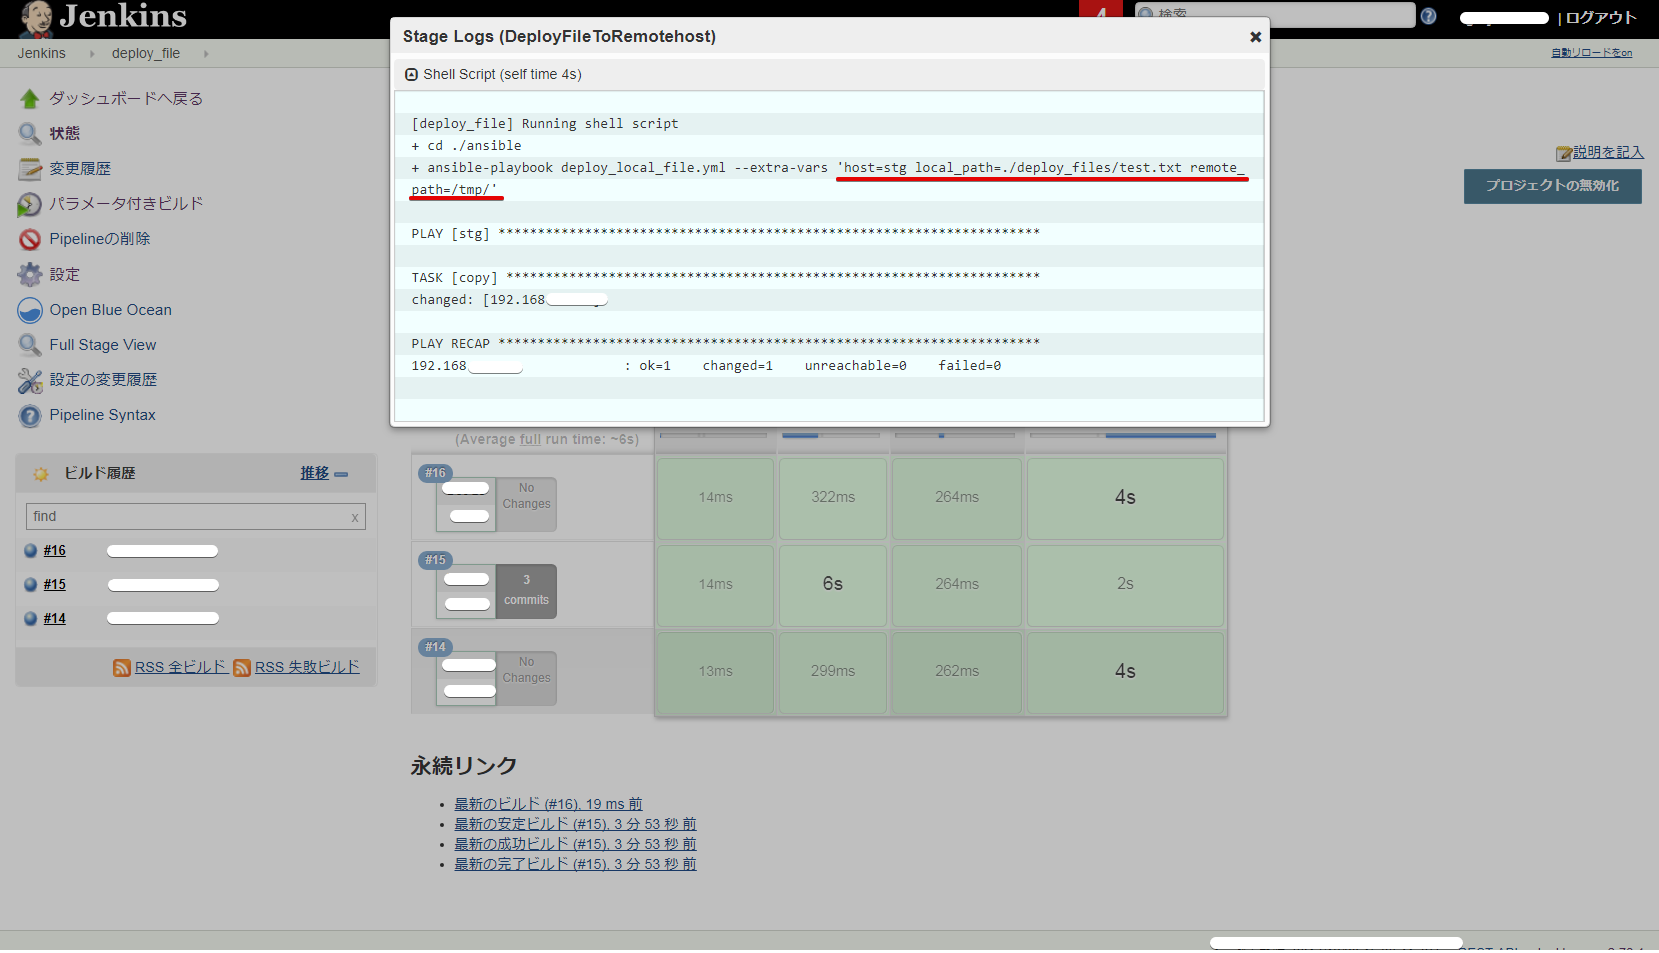This screenshot has height=953, width=1659.
Task: Navigate to Jenkins breadcrumb home
Action: 41,52
